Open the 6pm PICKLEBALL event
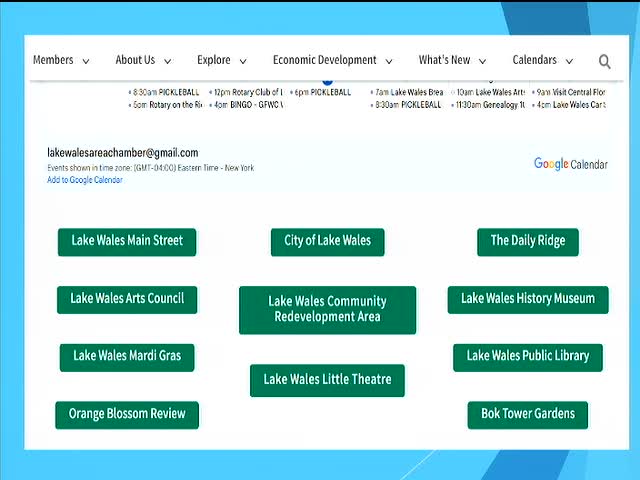The height and width of the screenshot is (480, 640). click(x=320, y=92)
